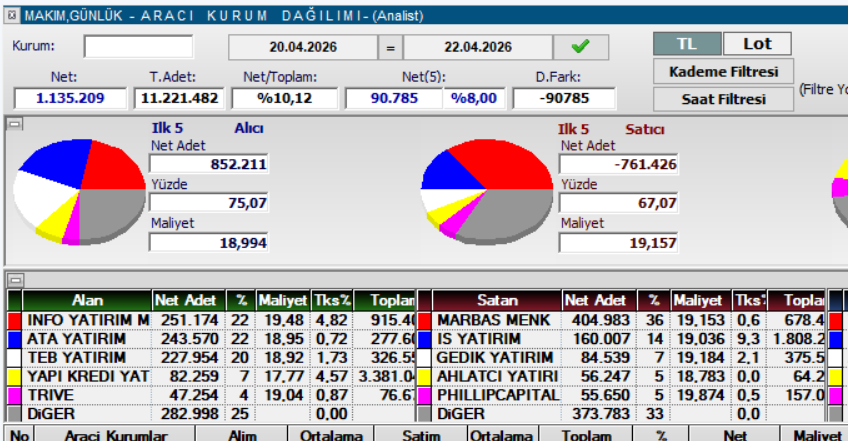Click Maliyet header in Satan table
This screenshot has height=441, width=848.
click(701, 300)
